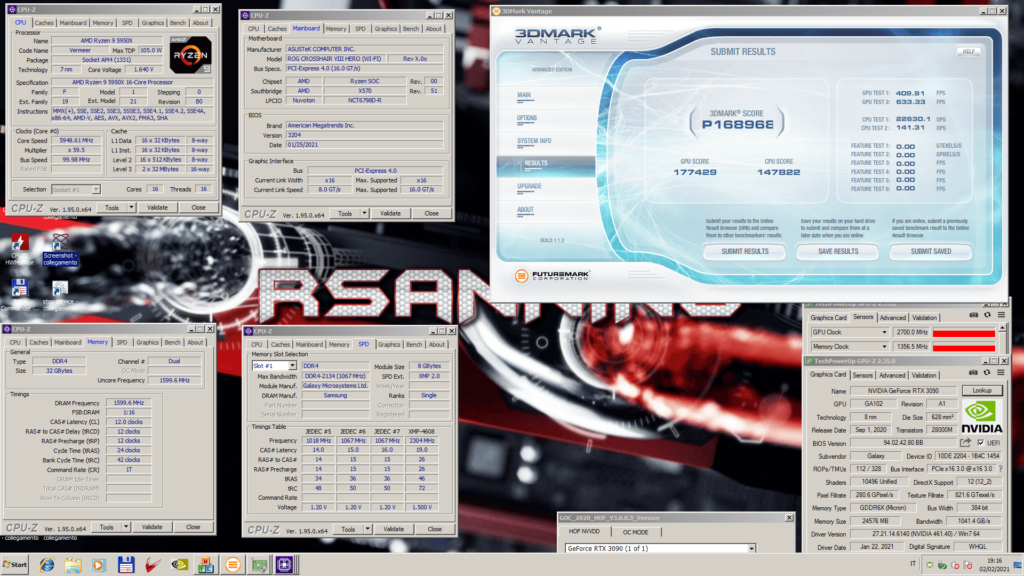The height and width of the screenshot is (576, 1024).
Task: Switch to the GPU-Z graphics card taskbar button
Action: pos(259,565)
